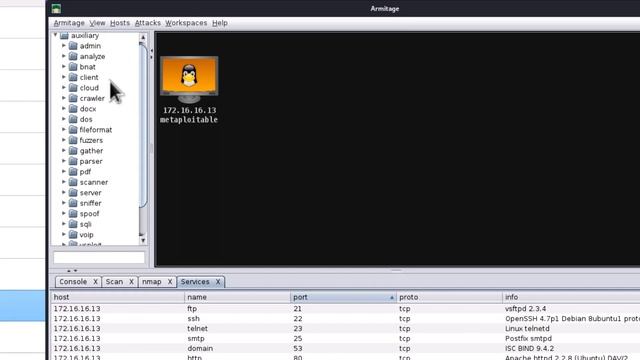Click the dos folder icon
The height and width of the screenshot is (360, 640).
(73, 119)
